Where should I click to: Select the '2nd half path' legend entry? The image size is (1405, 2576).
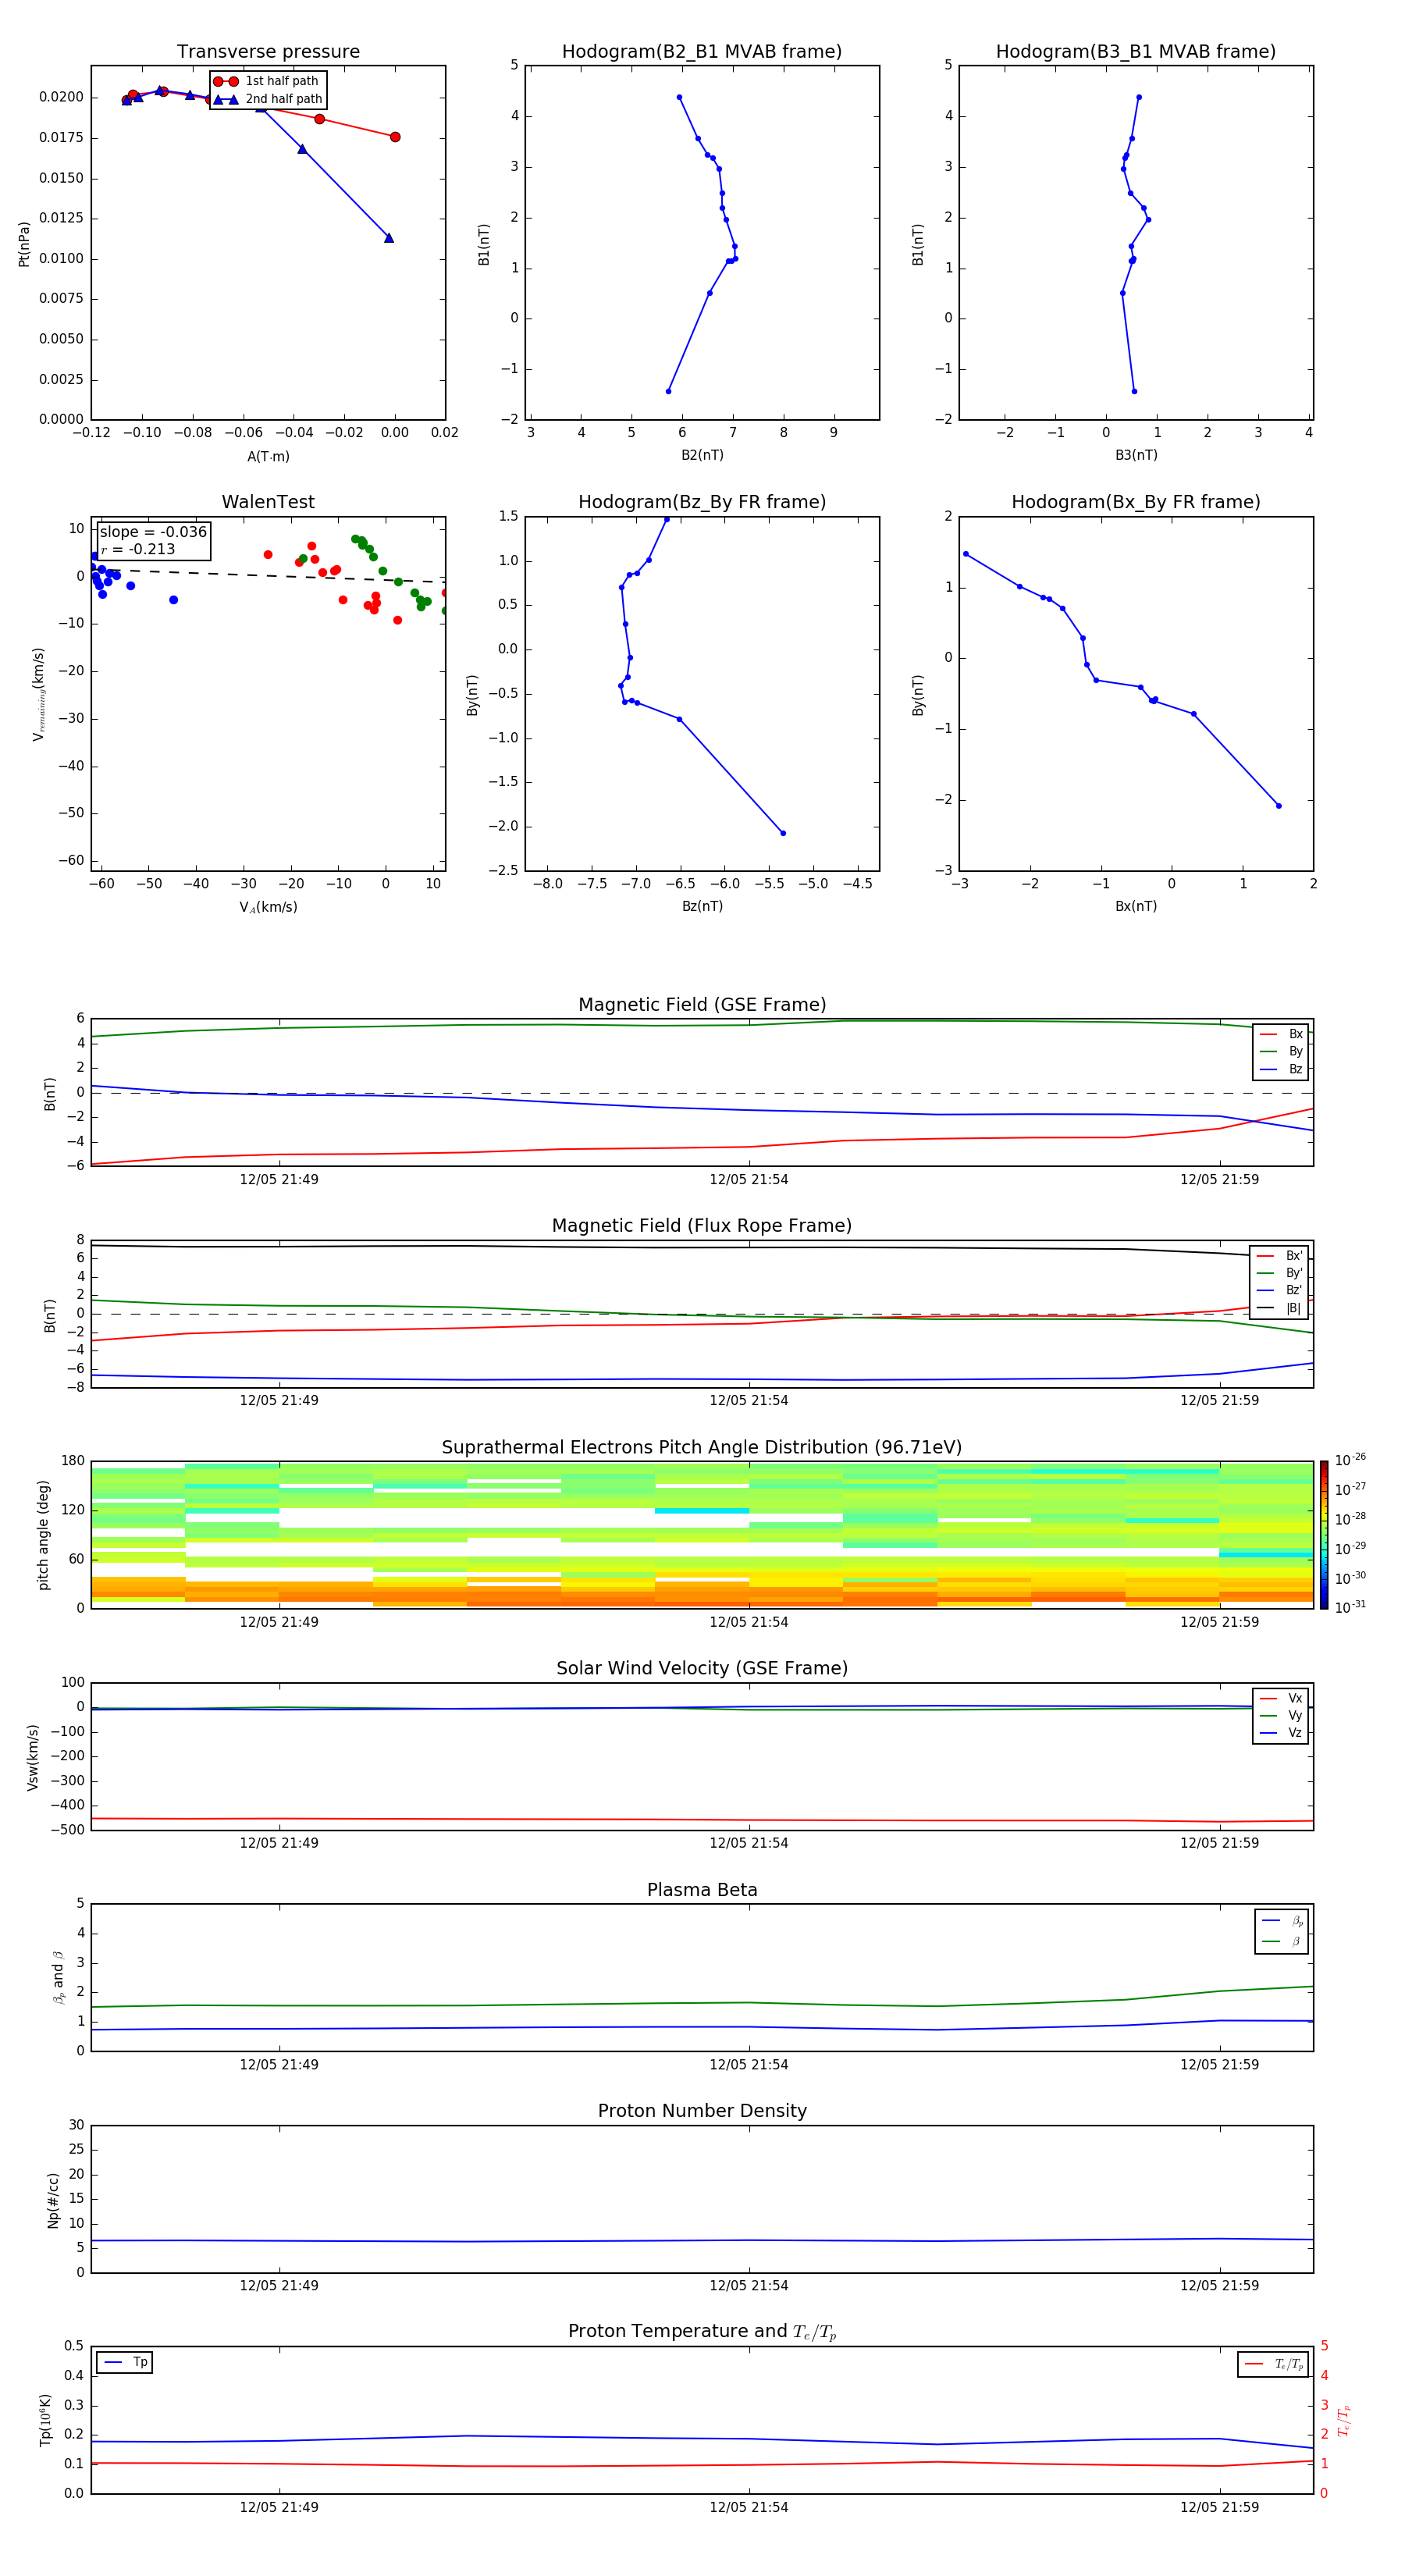[x=267, y=99]
